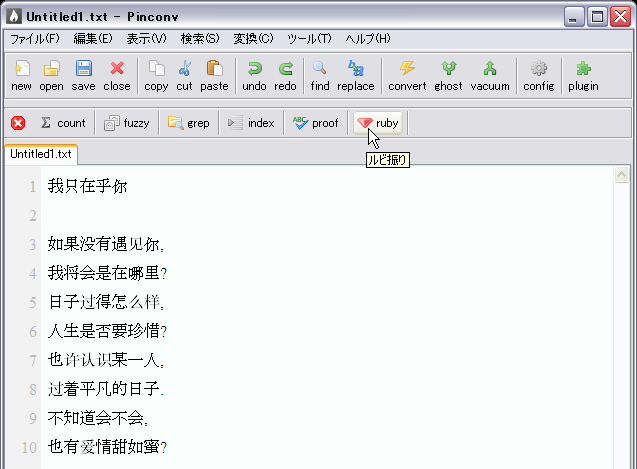Click the scrollbar up arrow
637x469 pixels.
pyautogui.click(x=621, y=175)
